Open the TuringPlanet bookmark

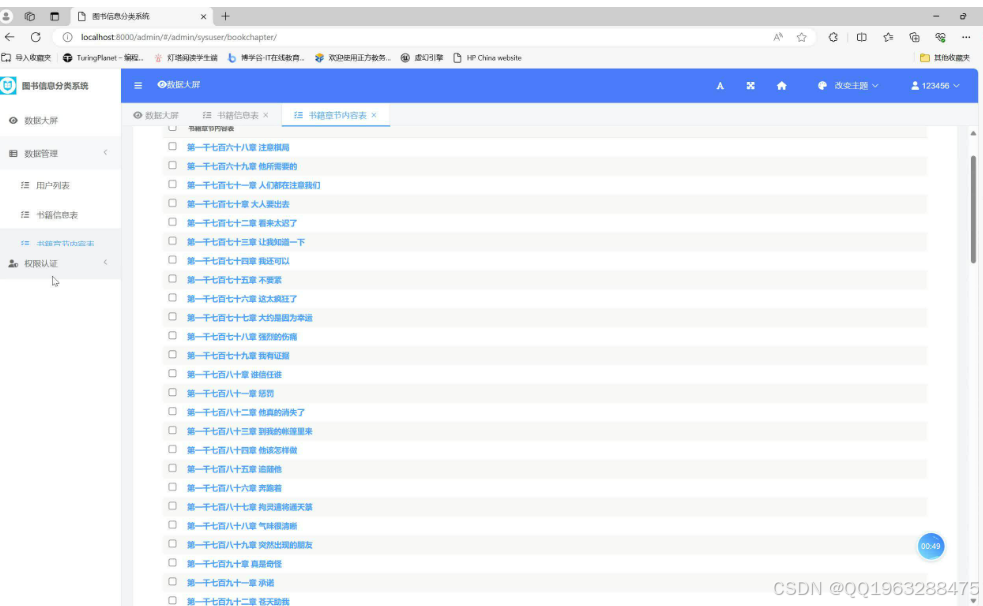pyautogui.click(x=103, y=58)
